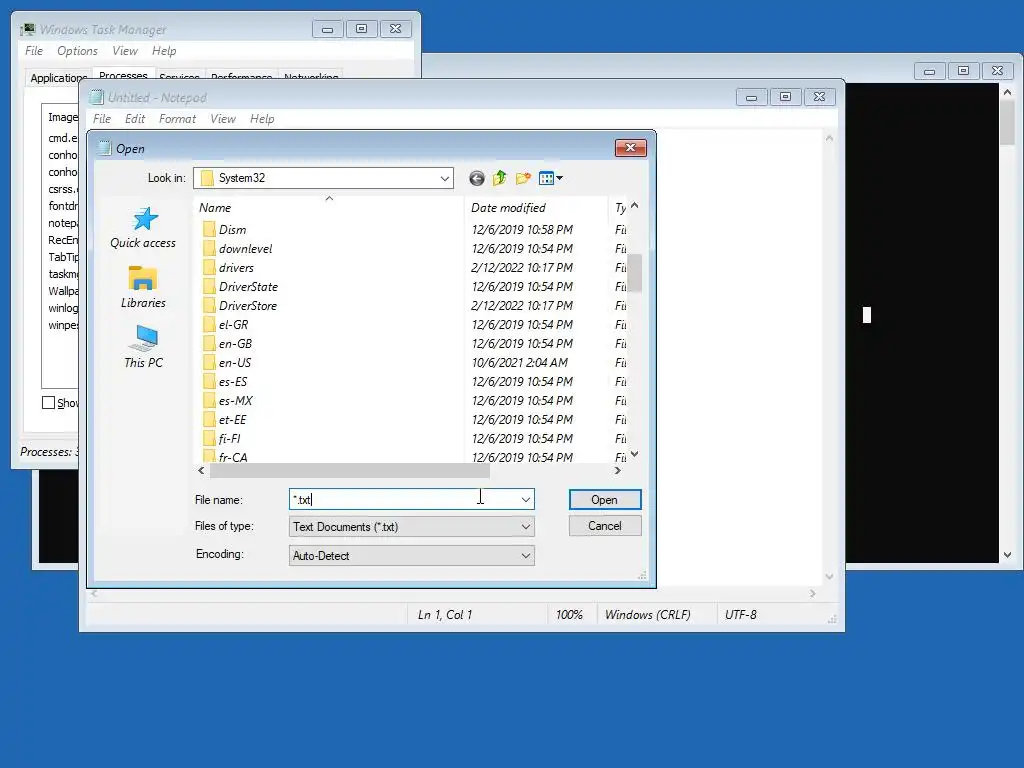Screen dimensions: 1024x768
Task: Switch to Processes tab in Task Manager
Action: 123,75
